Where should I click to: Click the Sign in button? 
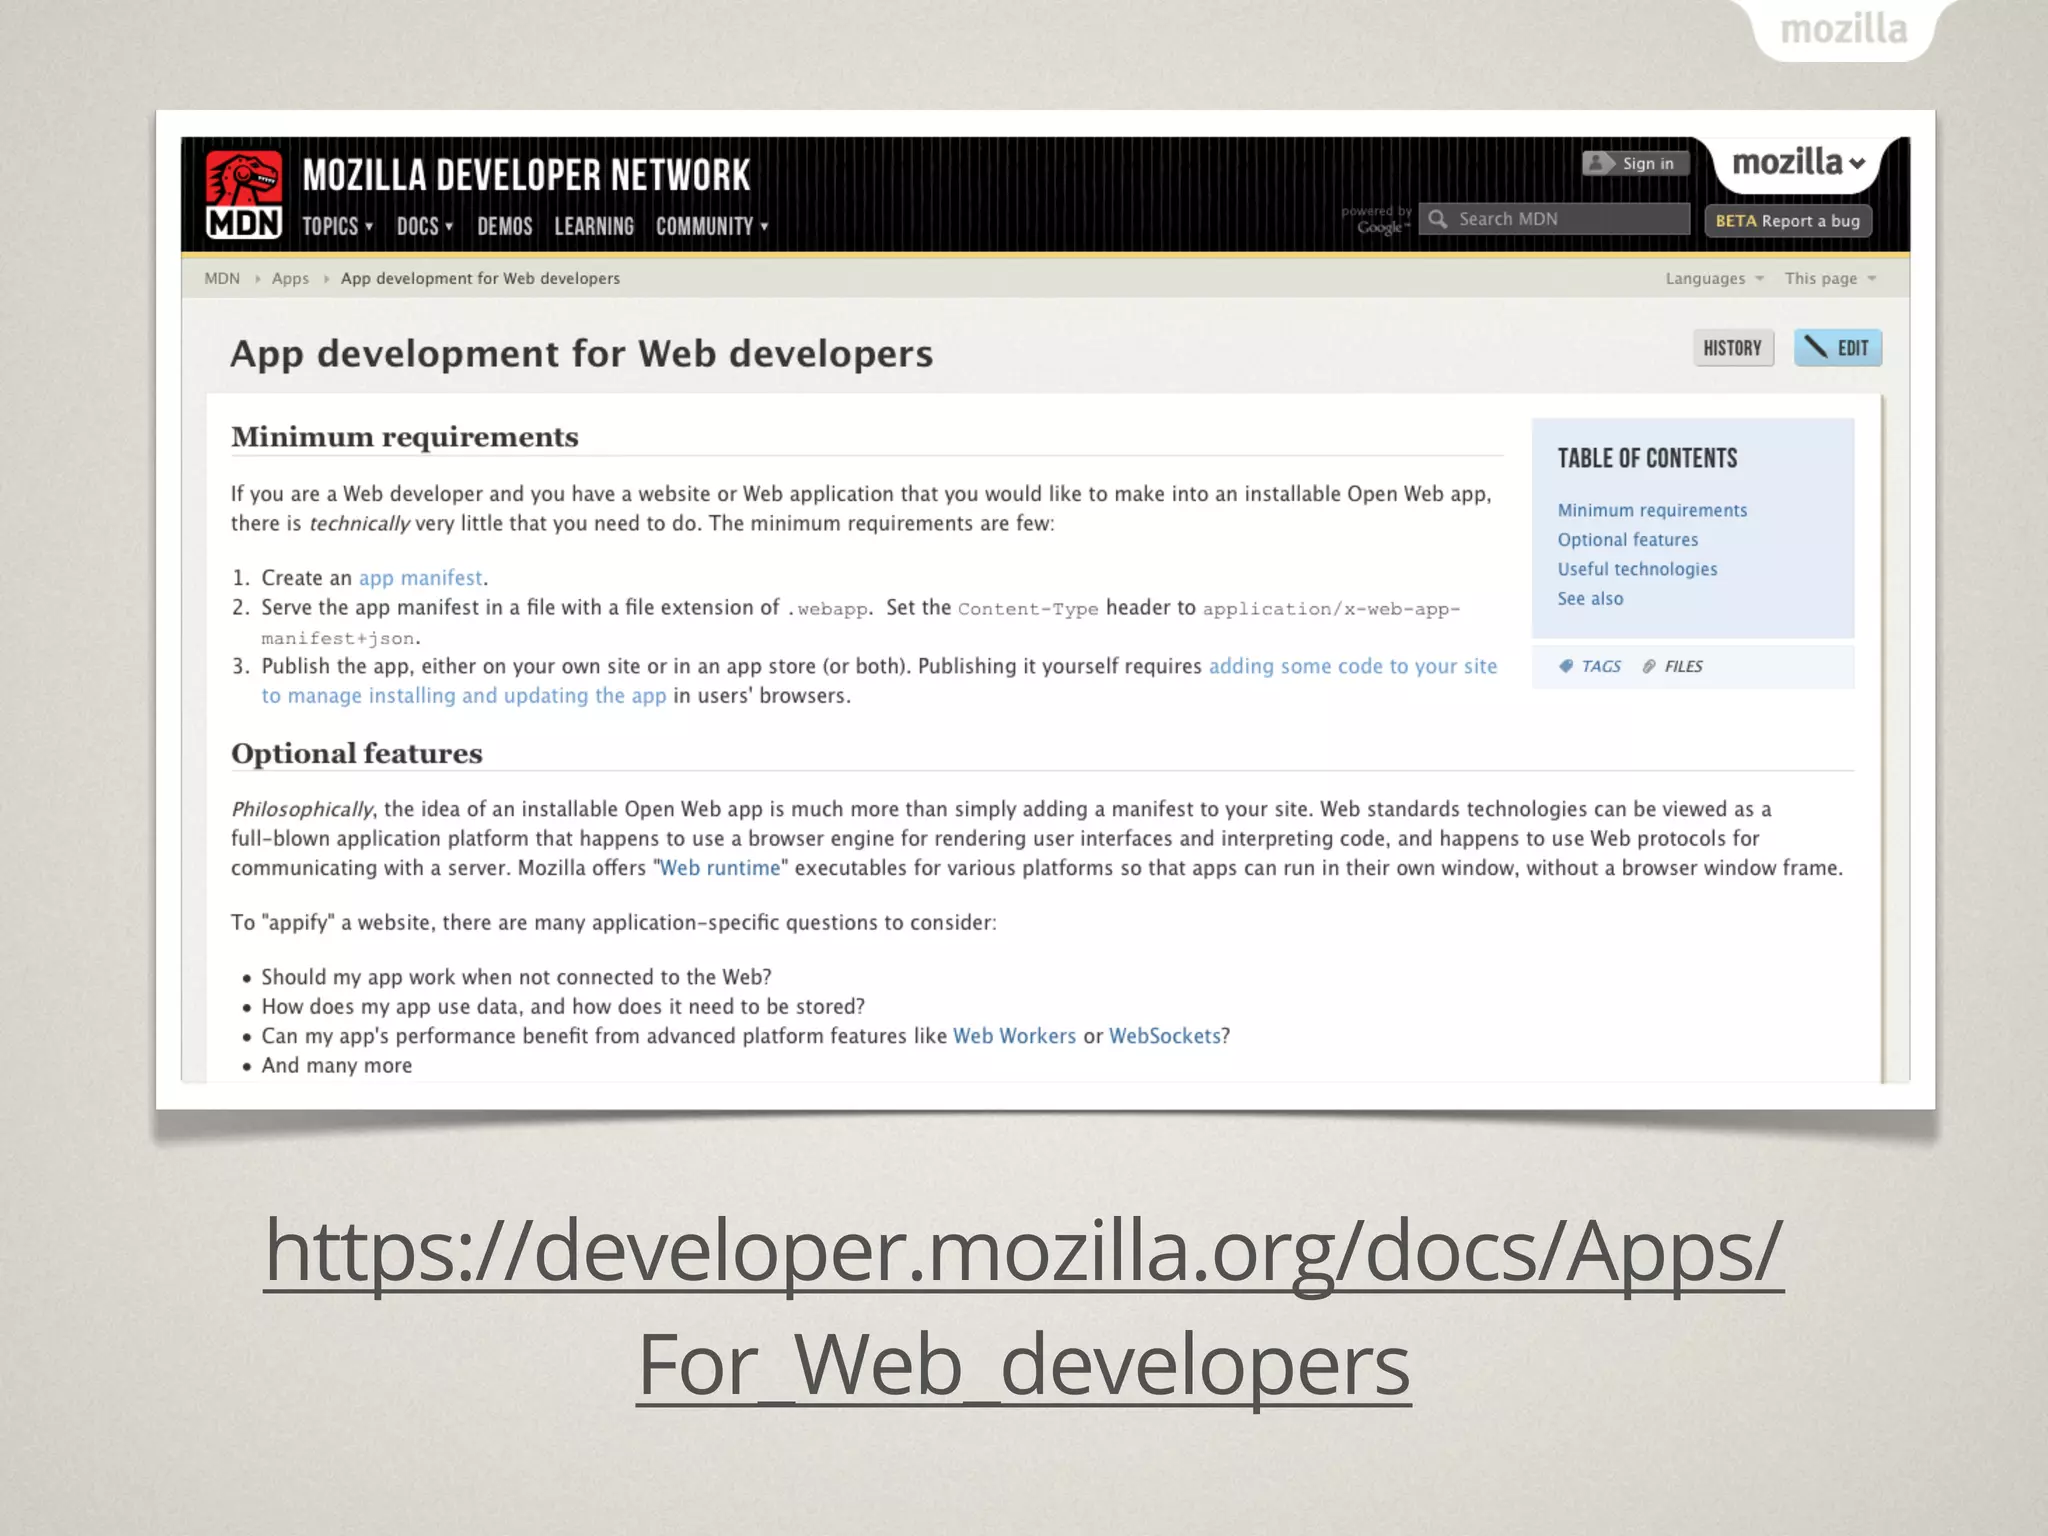click(1636, 163)
